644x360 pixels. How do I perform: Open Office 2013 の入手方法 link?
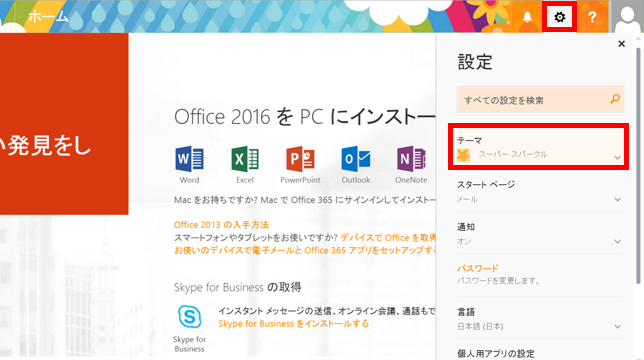(221, 225)
